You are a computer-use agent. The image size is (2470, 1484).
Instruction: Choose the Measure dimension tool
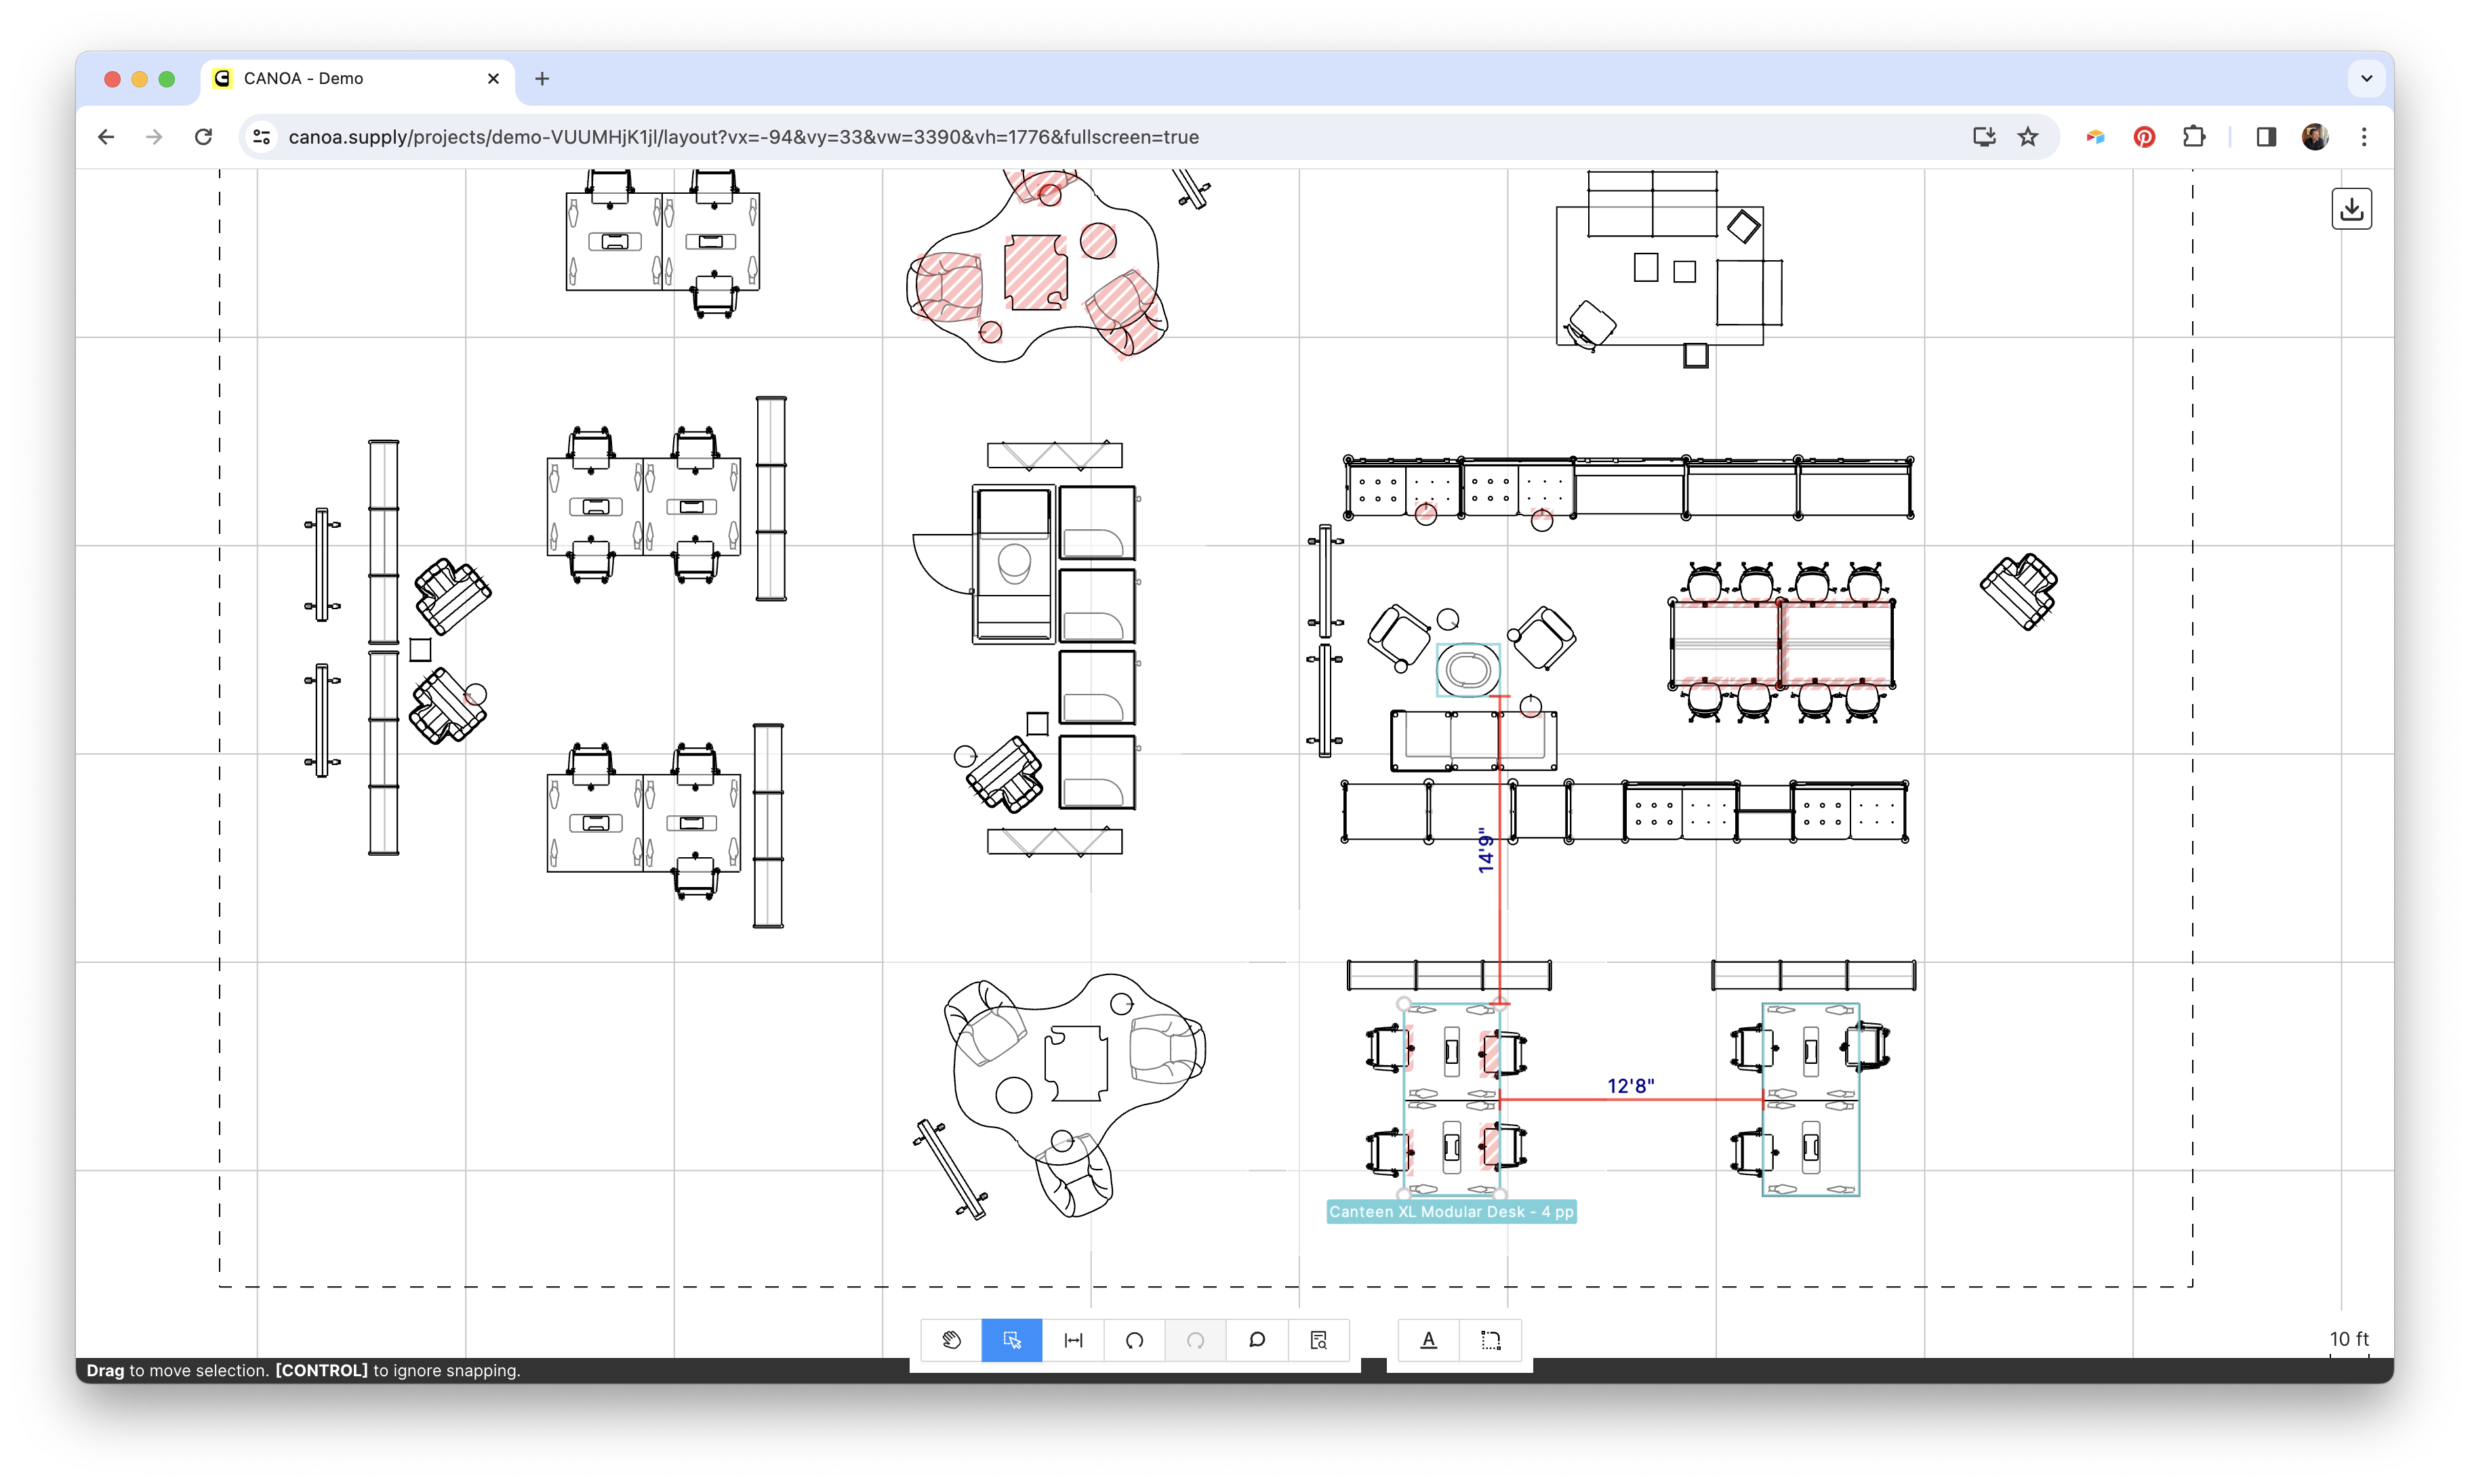coord(1073,1340)
